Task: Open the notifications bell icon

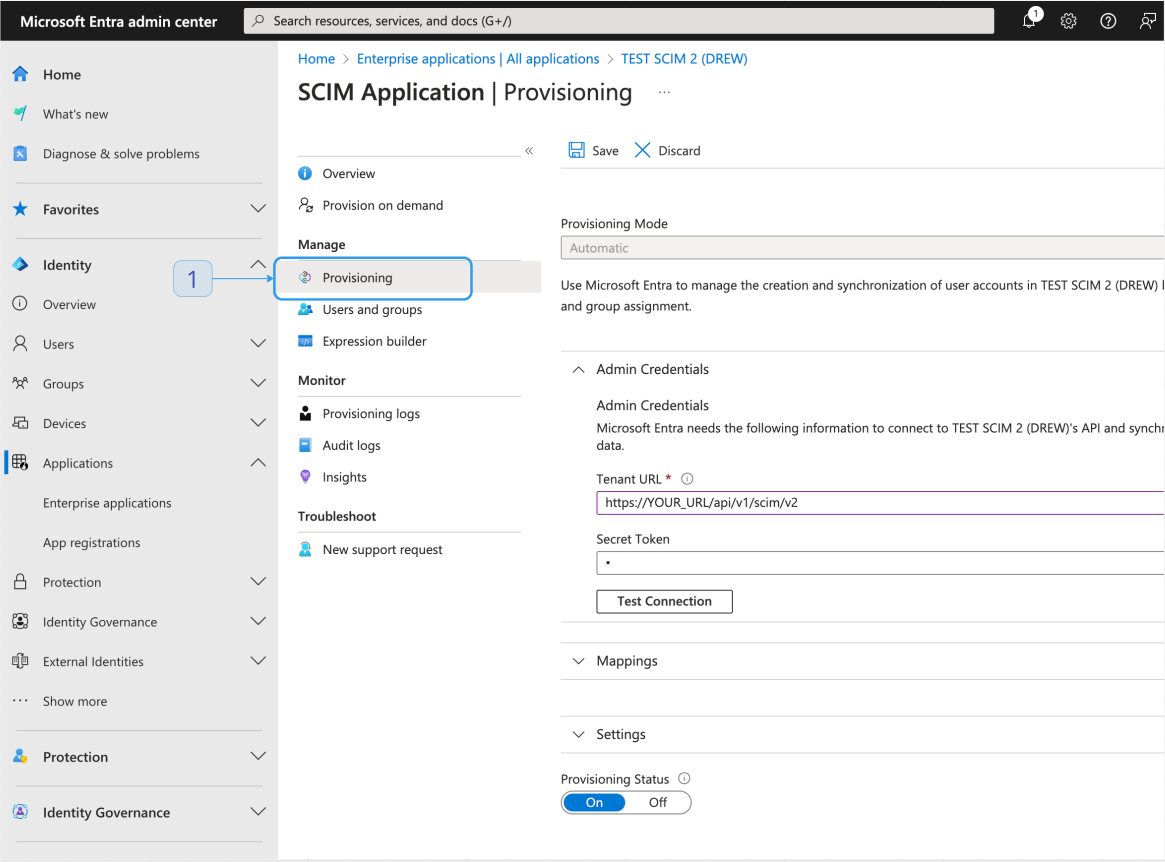Action: (1029, 21)
